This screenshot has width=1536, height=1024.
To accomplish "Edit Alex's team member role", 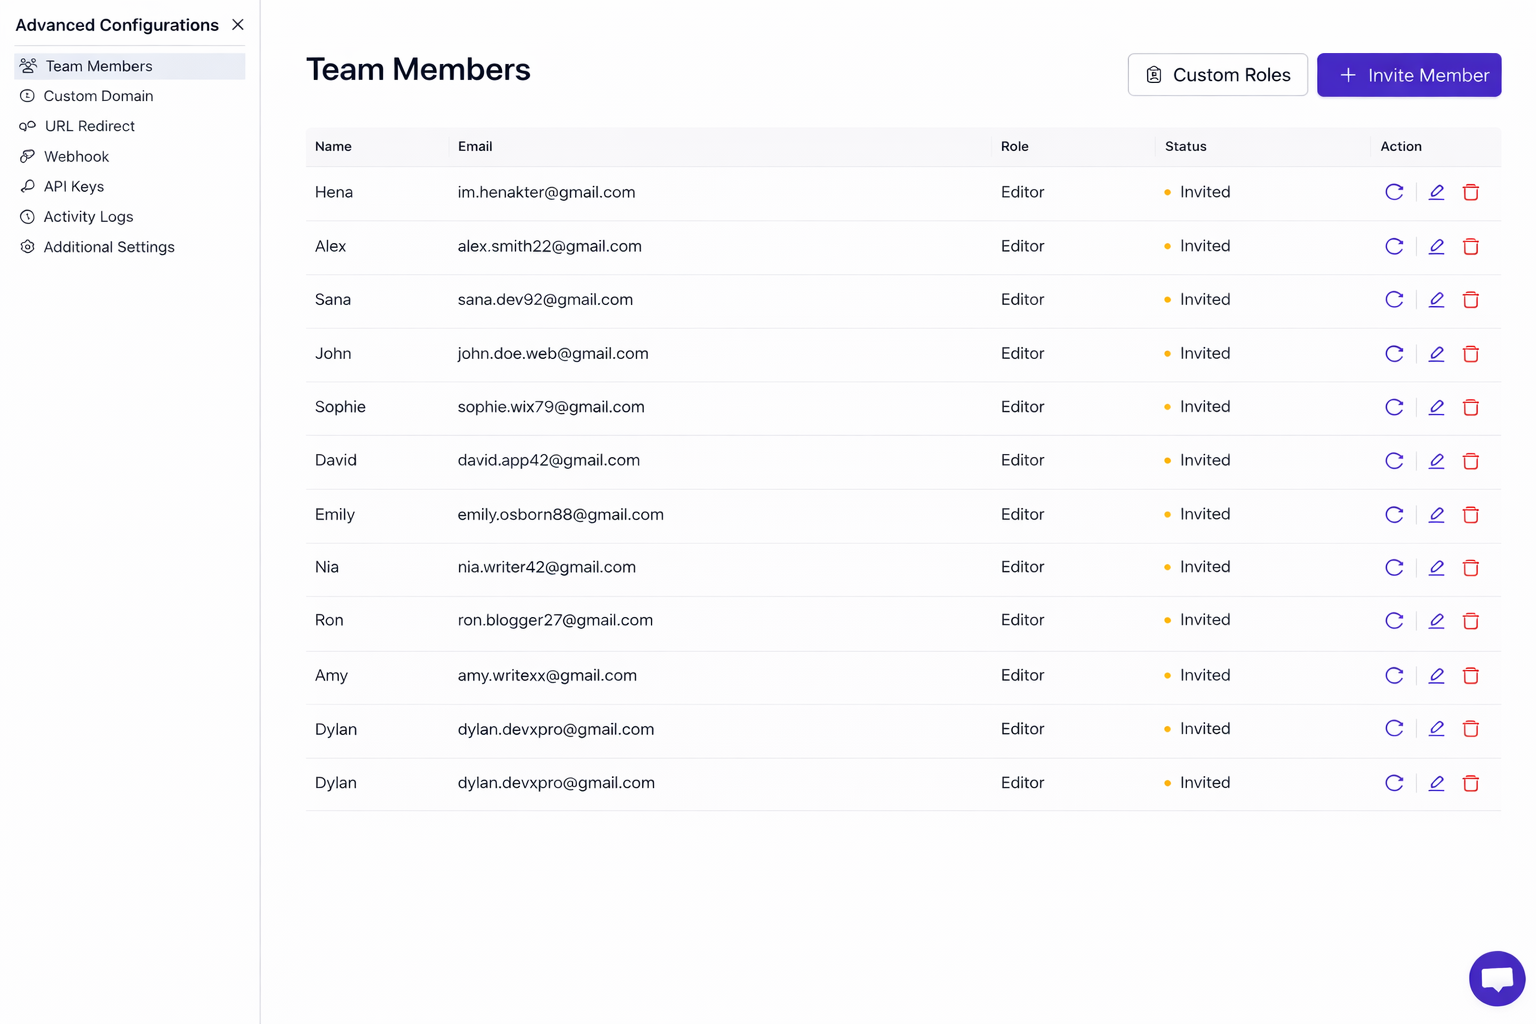I will (x=1436, y=246).
